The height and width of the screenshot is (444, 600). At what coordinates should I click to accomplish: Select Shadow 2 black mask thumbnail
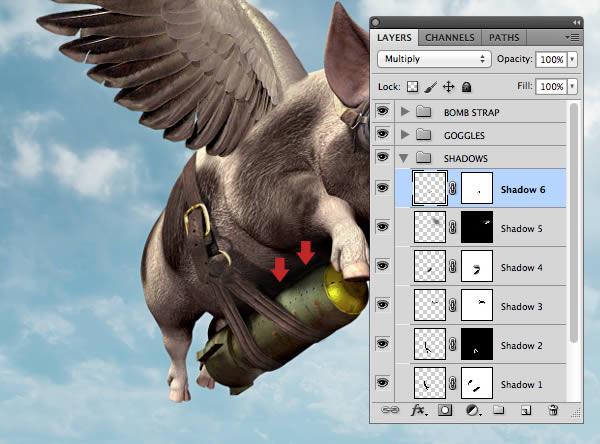point(477,344)
